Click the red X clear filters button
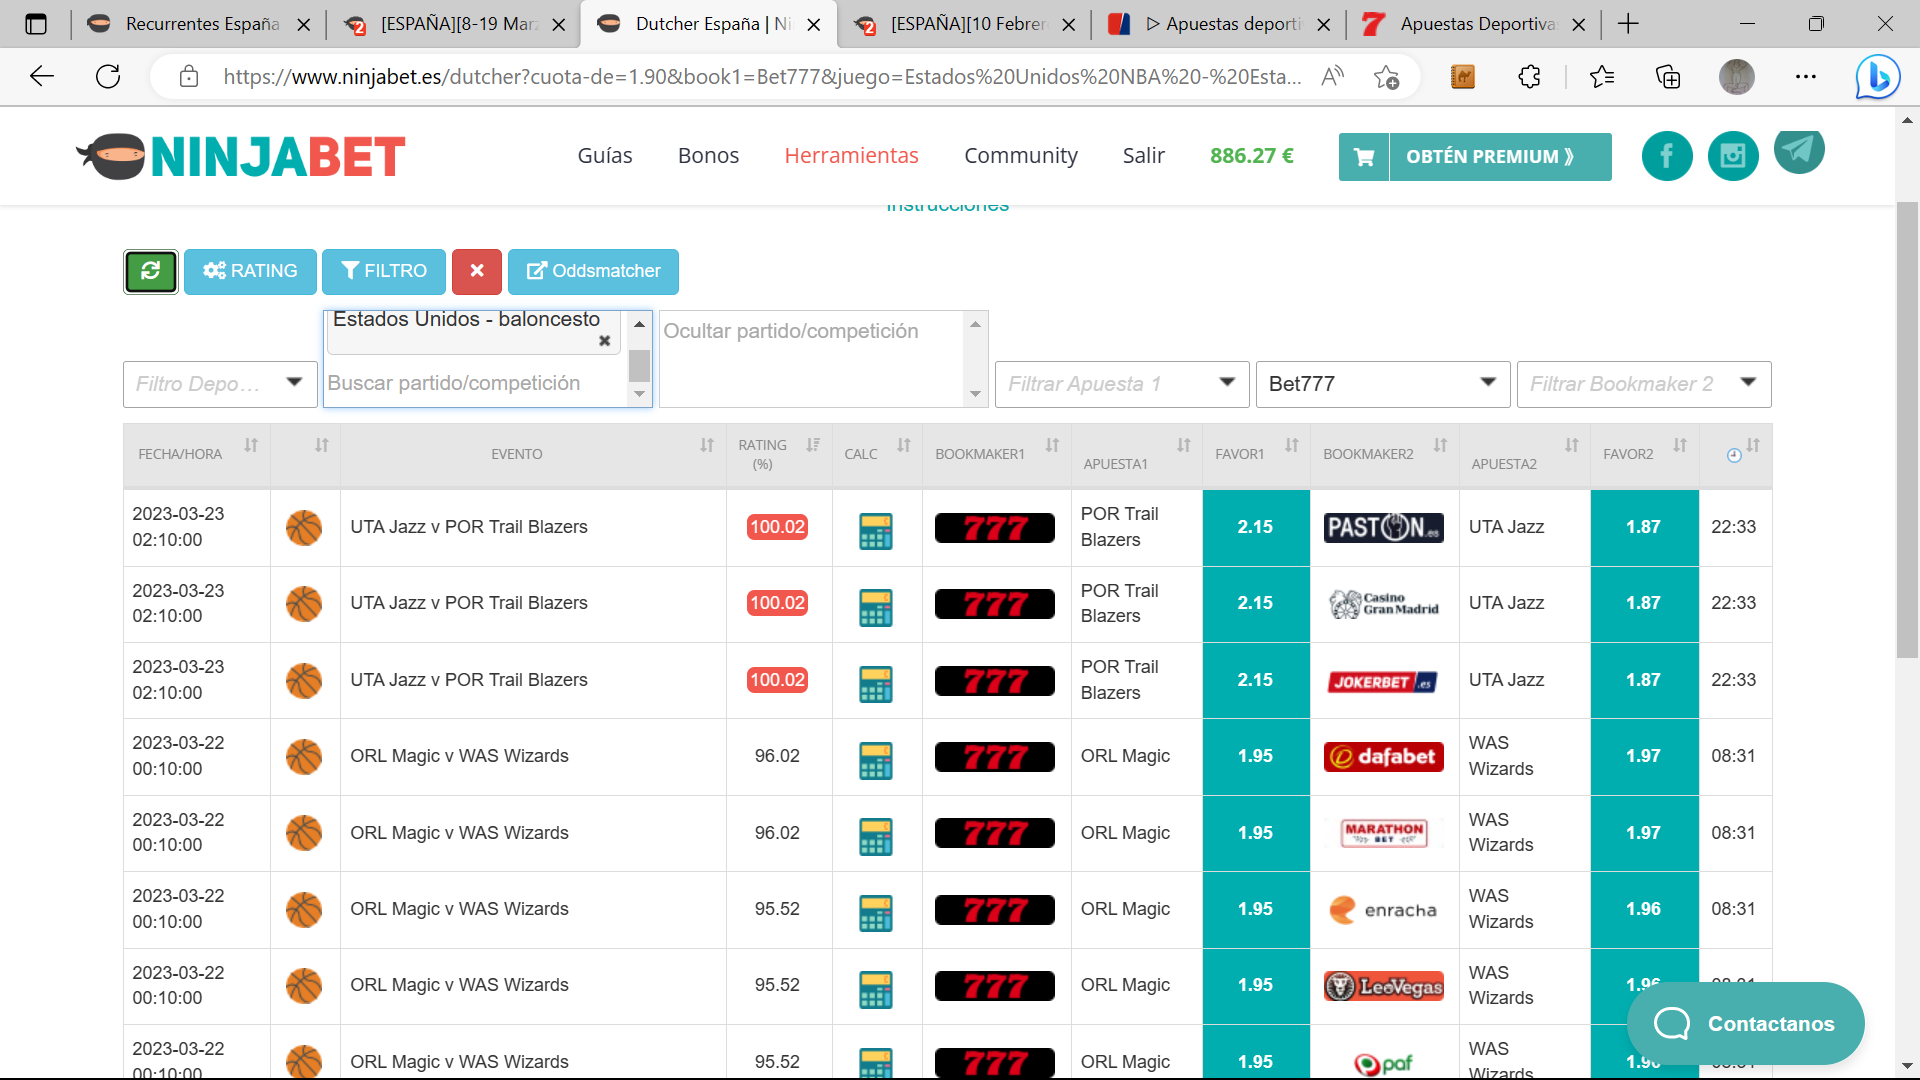 [x=477, y=271]
